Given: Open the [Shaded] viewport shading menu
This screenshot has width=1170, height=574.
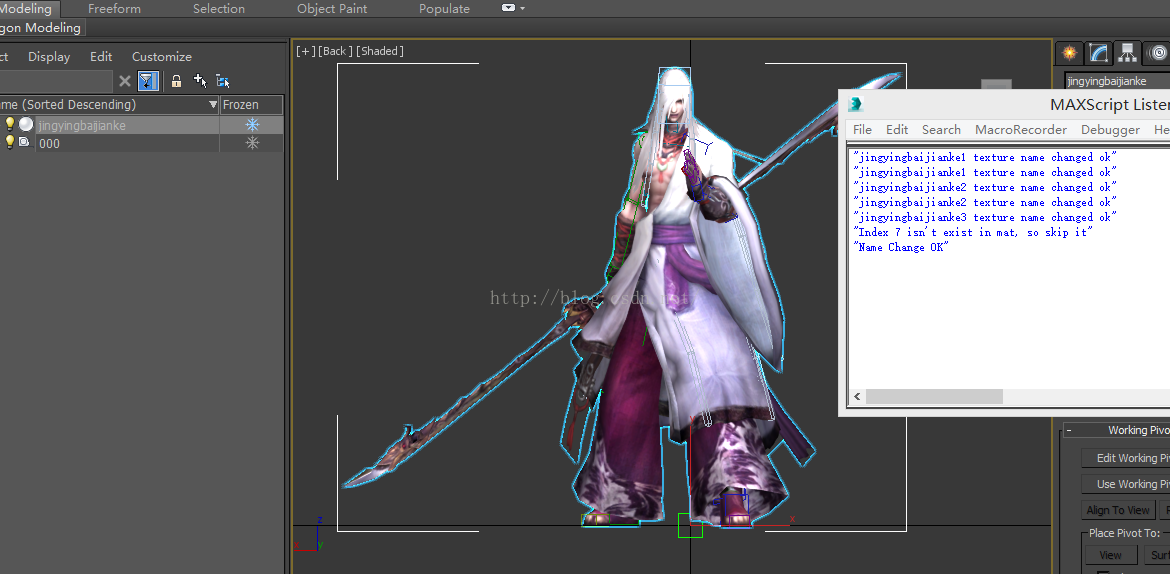Looking at the screenshot, I should point(380,51).
